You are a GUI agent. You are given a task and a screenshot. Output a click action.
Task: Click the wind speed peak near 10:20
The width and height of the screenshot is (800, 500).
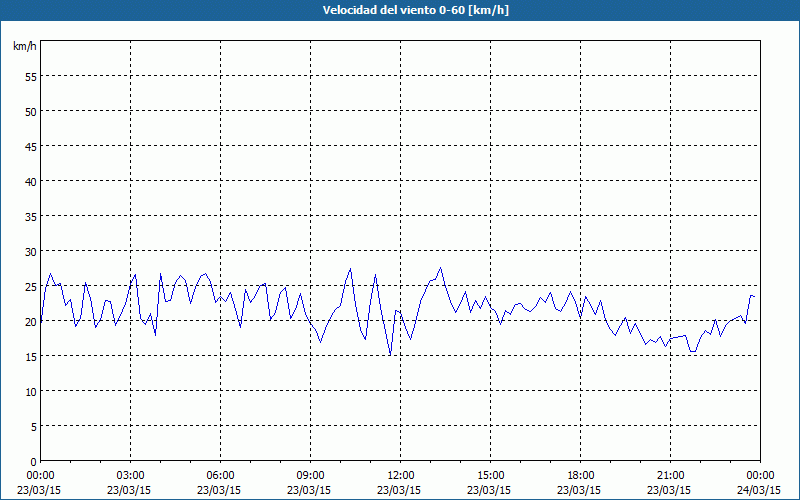(351, 268)
